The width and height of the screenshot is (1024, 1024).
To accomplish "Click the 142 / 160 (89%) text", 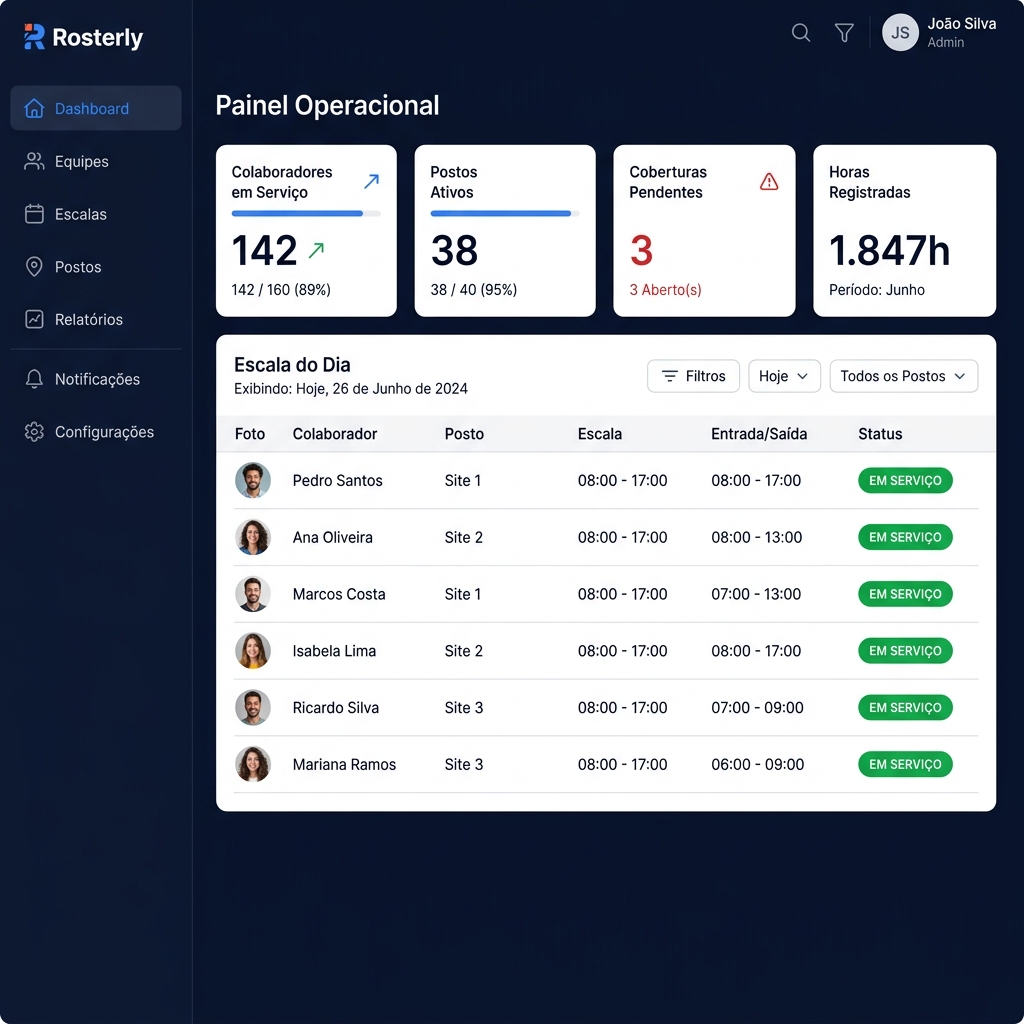I will point(281,289).
